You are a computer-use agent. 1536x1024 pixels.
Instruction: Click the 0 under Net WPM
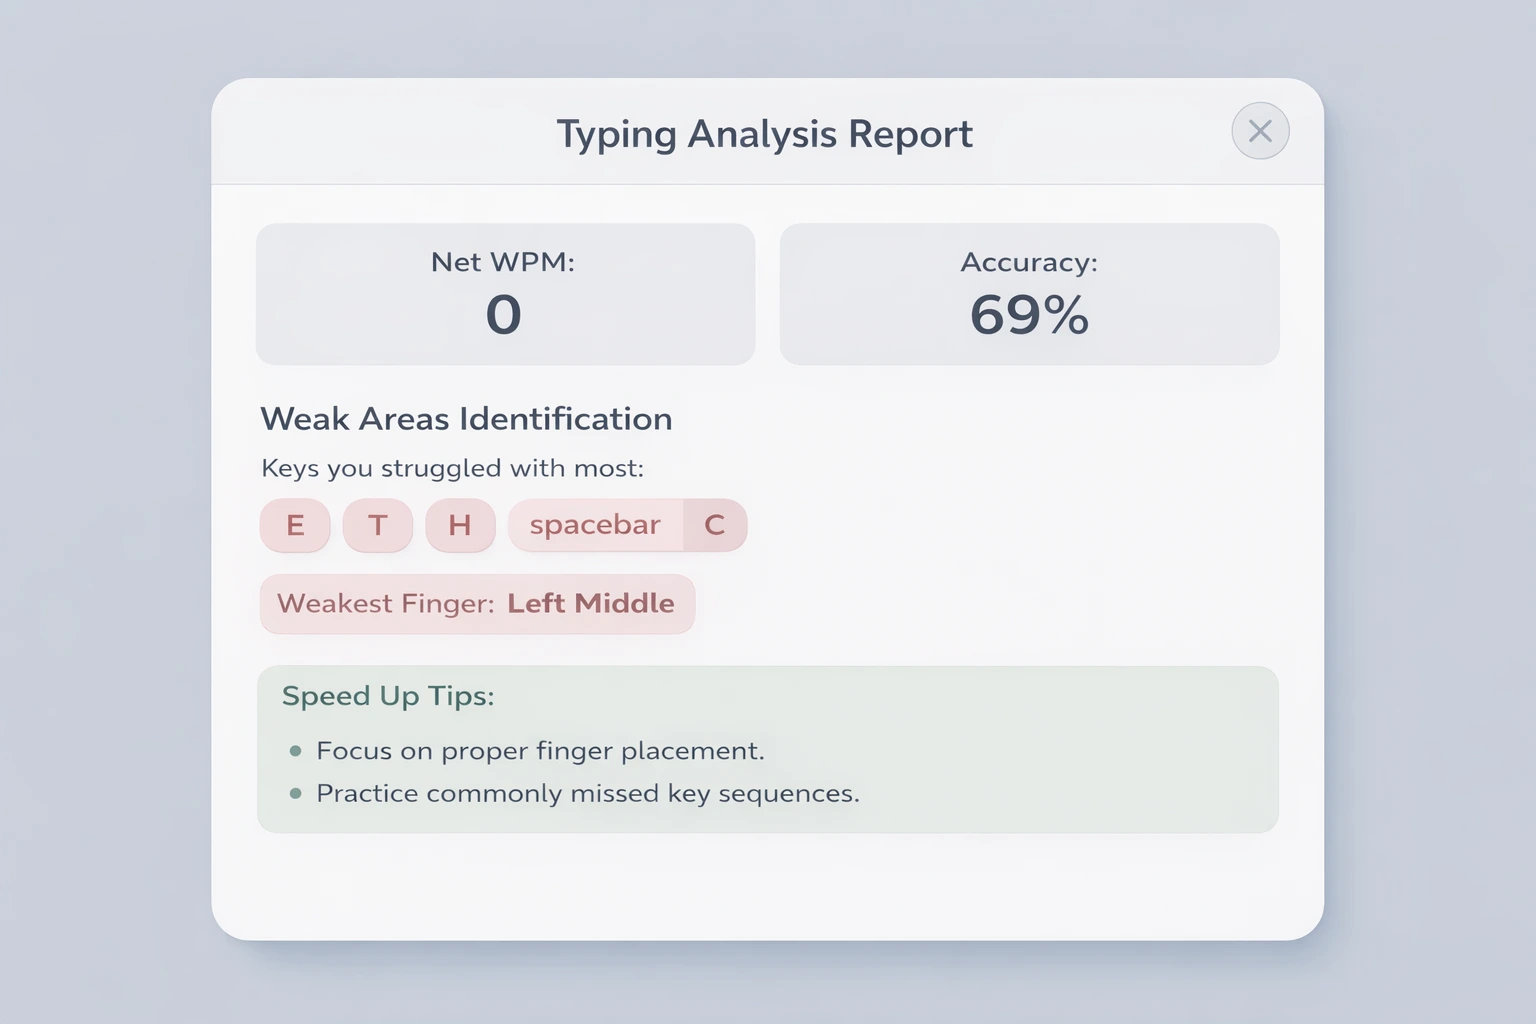[x=505, y=315]
